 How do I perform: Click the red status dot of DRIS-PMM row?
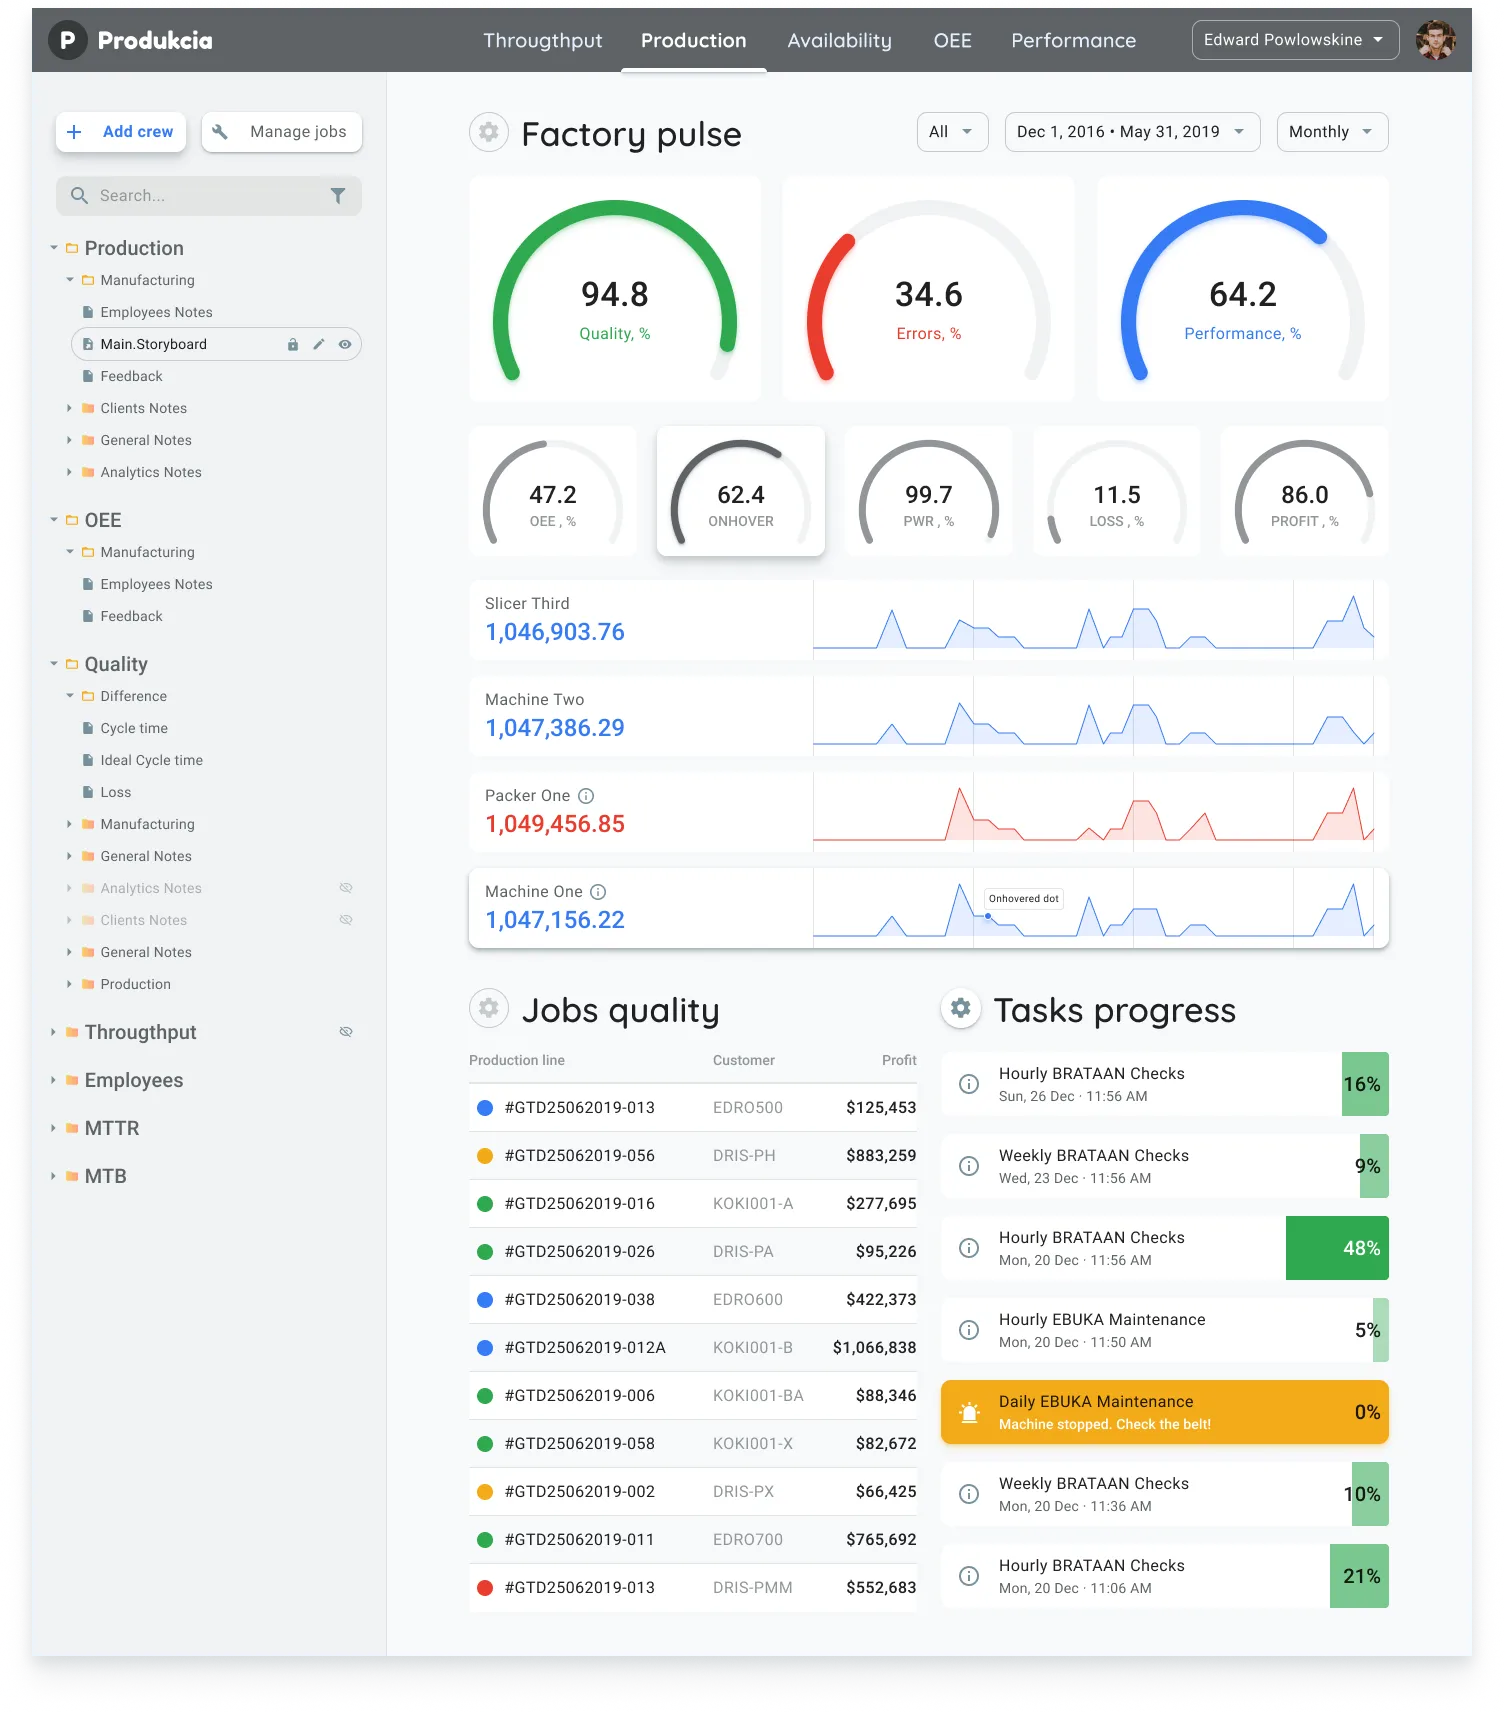[485, 1588]
